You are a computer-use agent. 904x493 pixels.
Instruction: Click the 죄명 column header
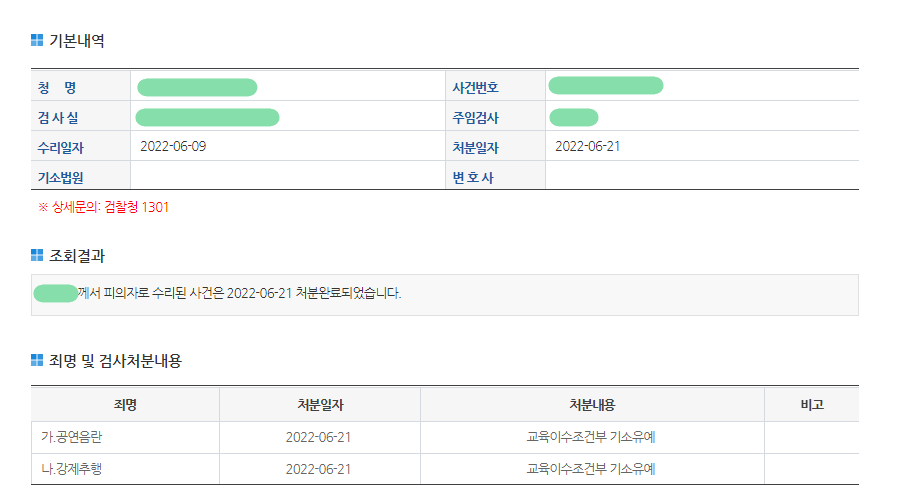click(125, 404)
